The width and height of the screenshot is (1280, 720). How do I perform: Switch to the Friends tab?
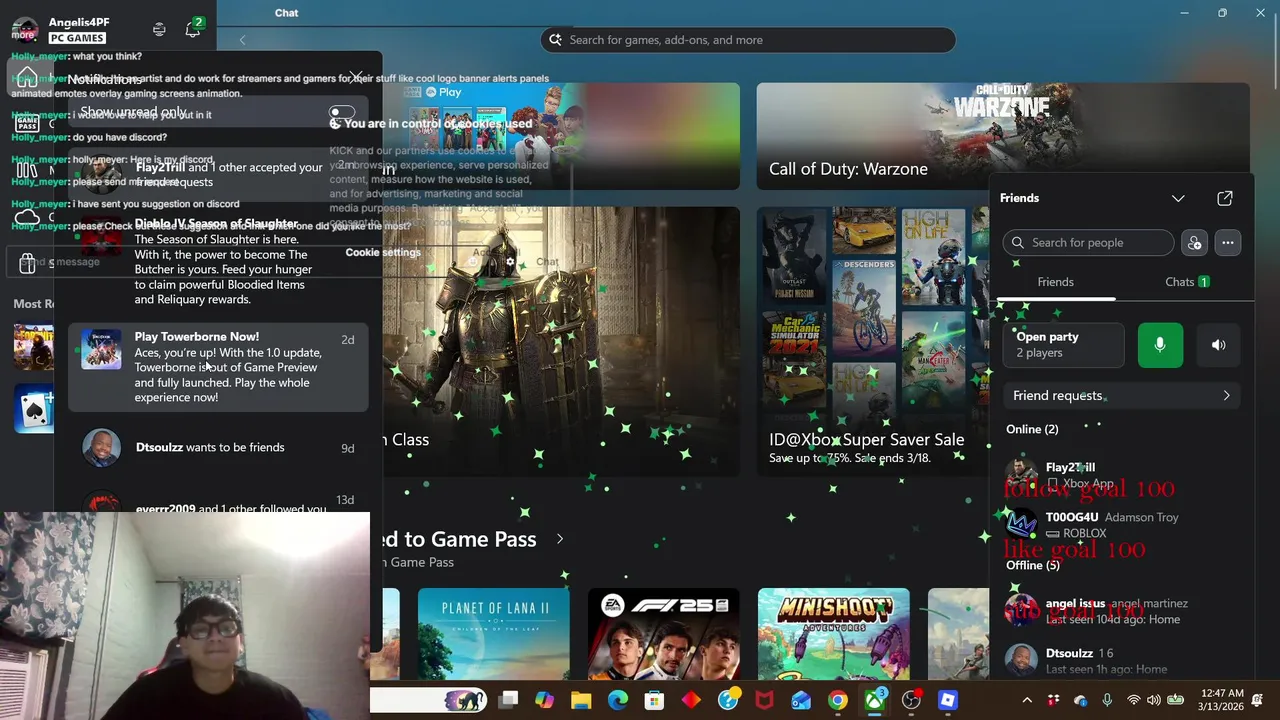tap(1055, 282)
